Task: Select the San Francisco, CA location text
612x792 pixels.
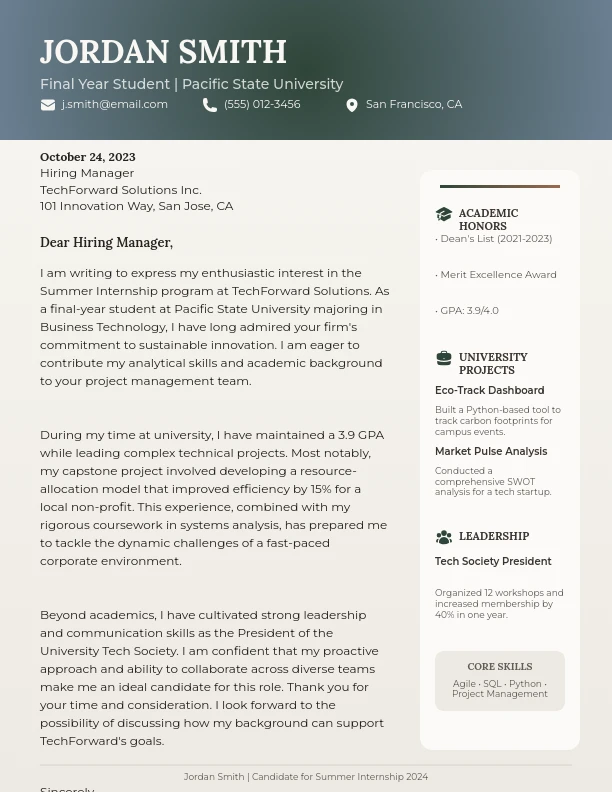Action: point(414,104)
